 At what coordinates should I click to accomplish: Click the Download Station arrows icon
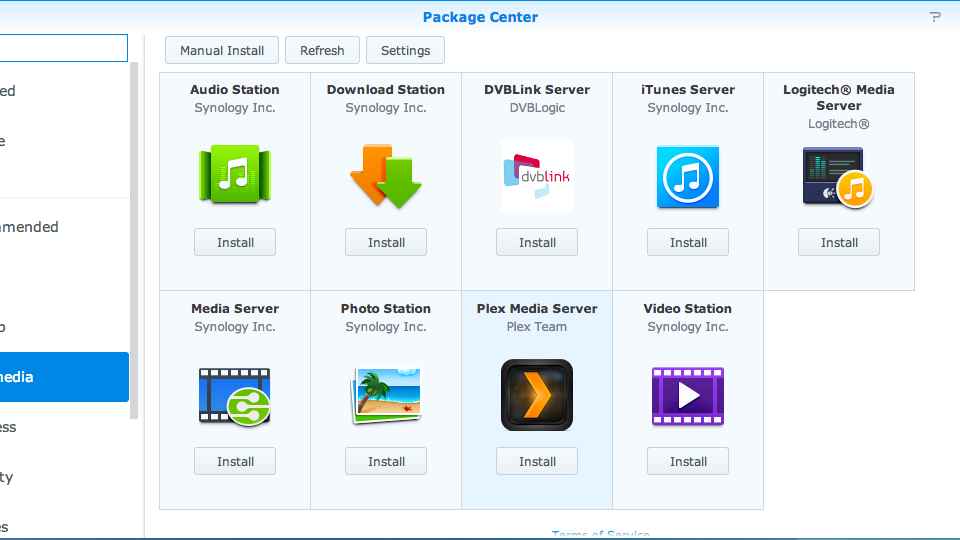click(x=386, y=176)
